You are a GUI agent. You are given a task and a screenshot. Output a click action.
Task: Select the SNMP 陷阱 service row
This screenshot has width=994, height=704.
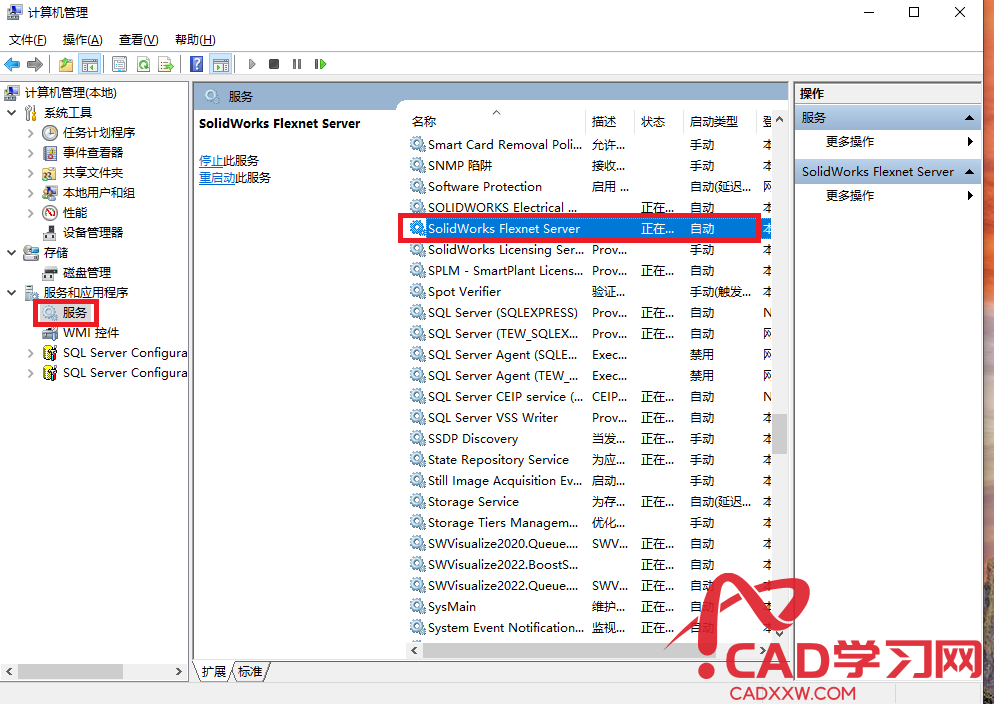click(590, 165)
